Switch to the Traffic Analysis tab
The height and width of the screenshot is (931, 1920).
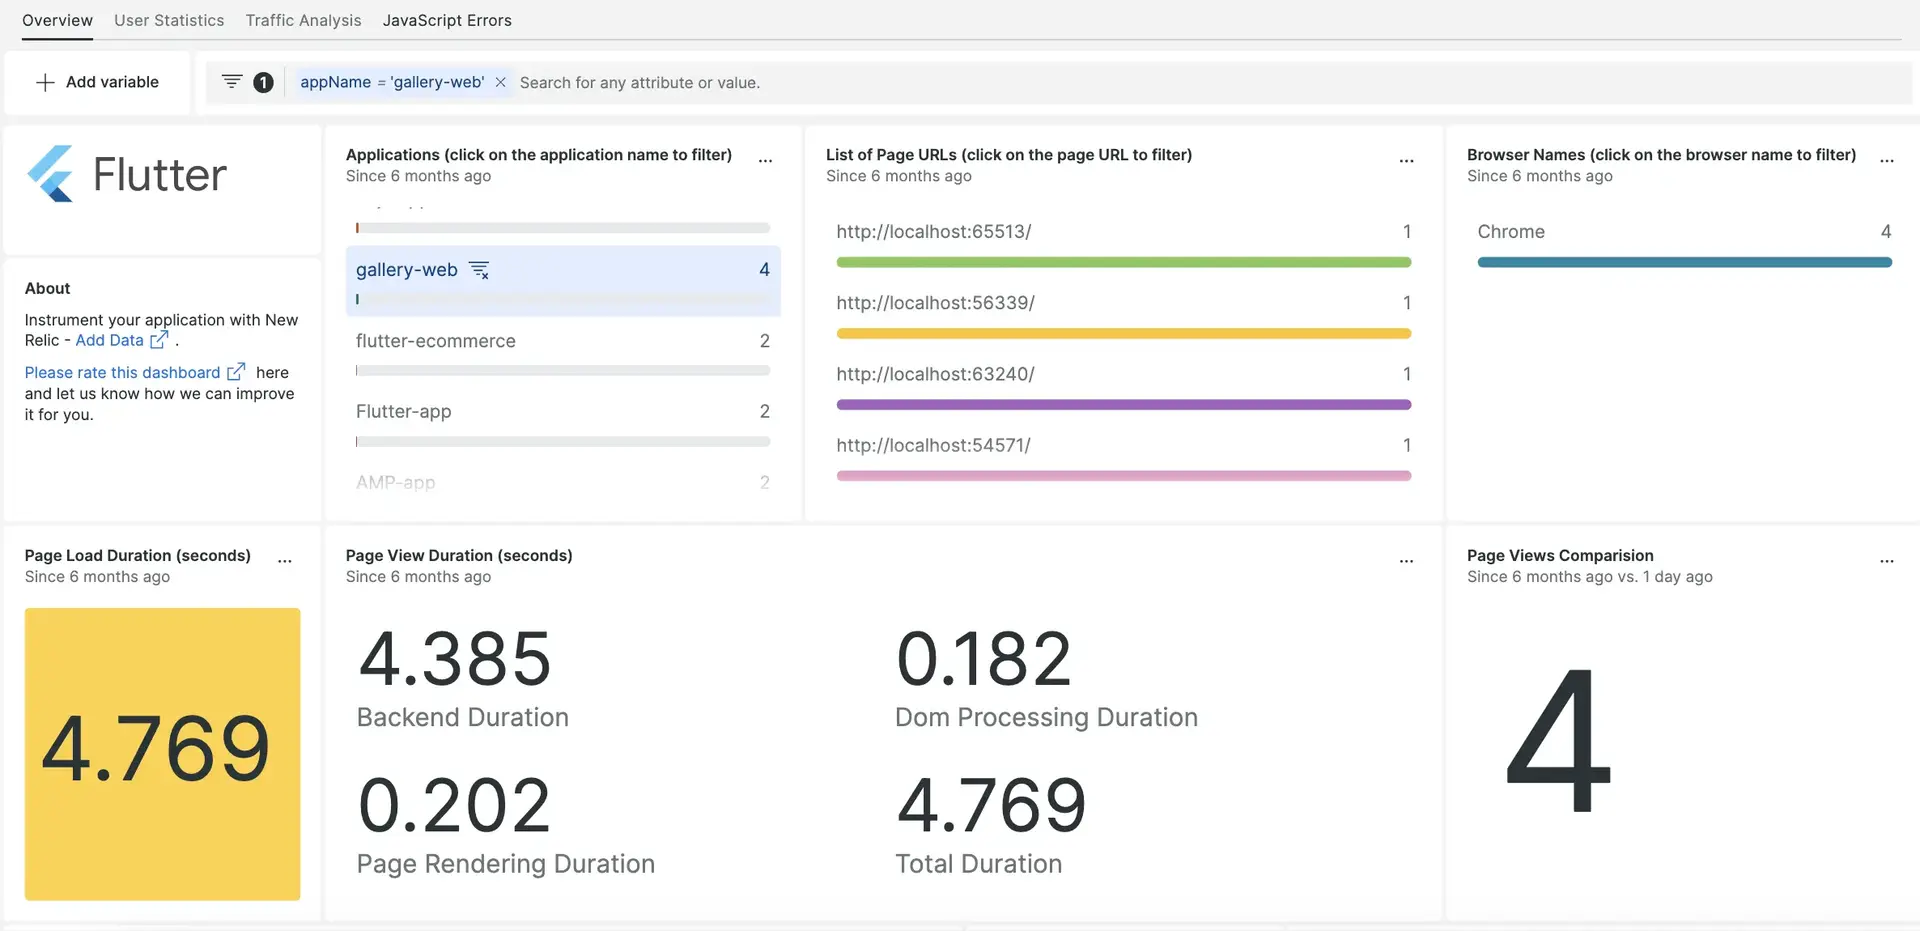pyautogui.click(x=303, y=20)
